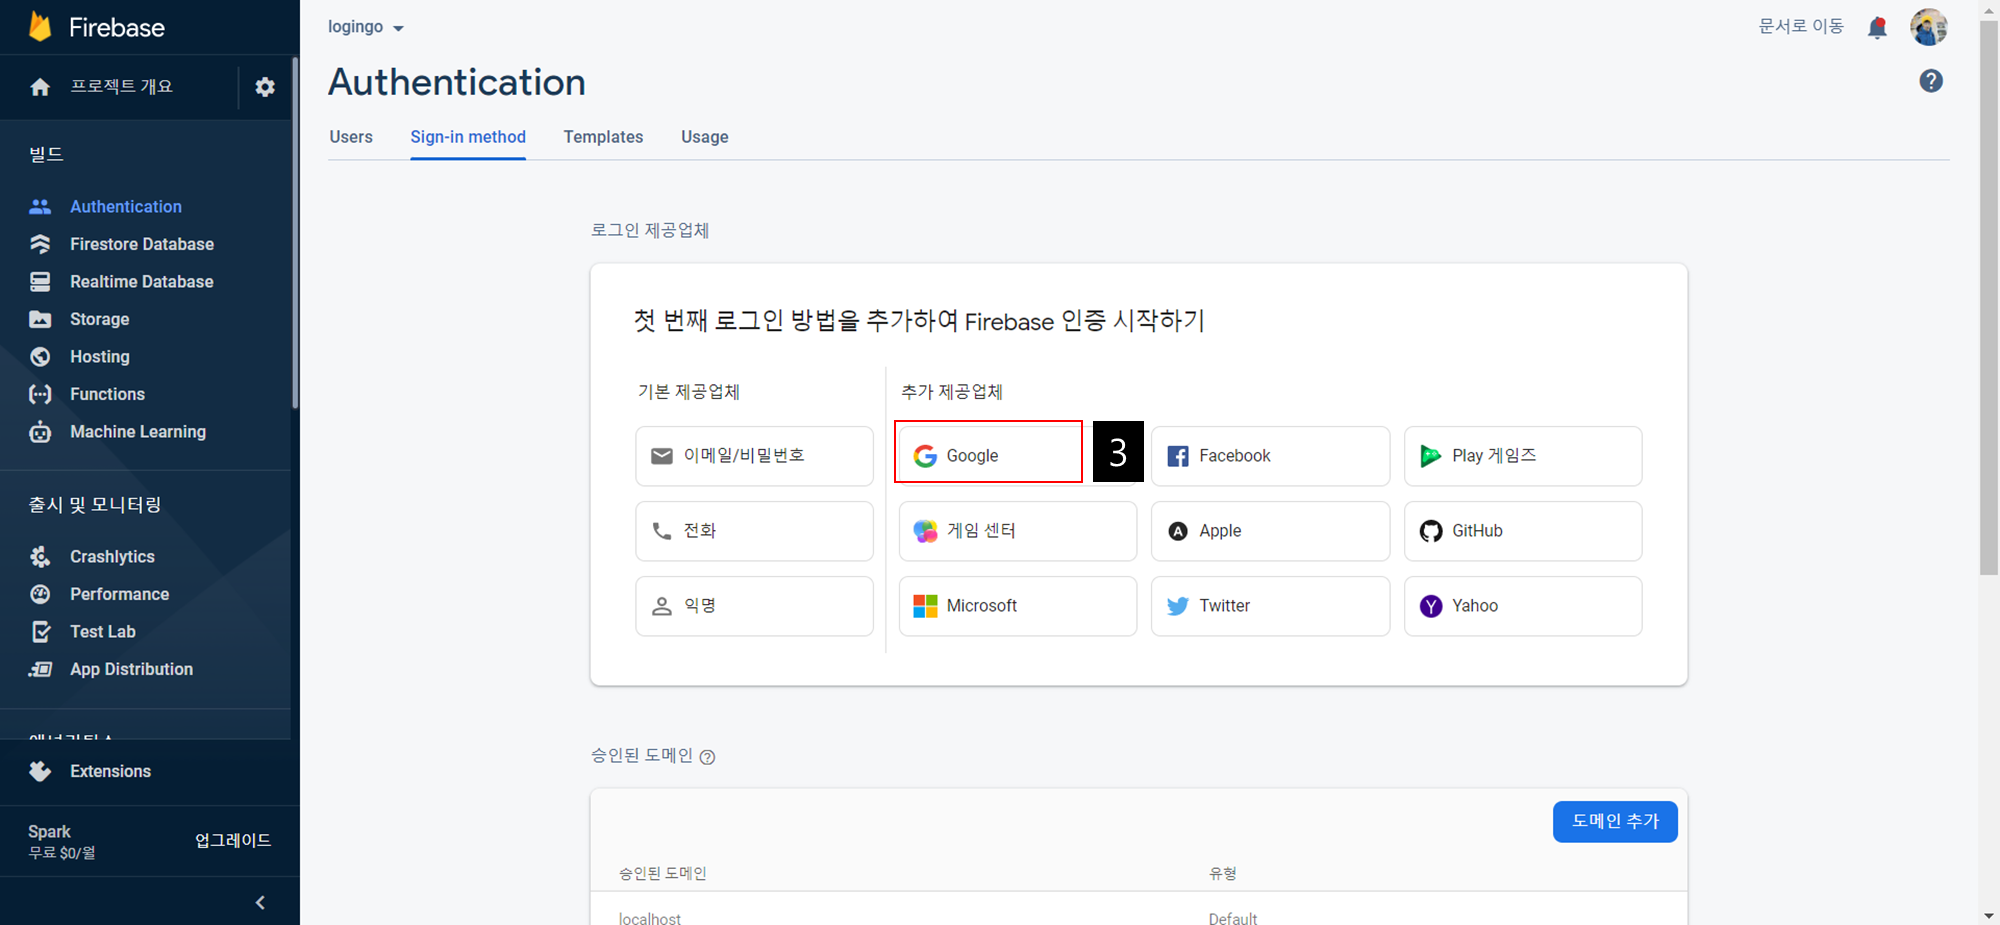Click the home icon for project overview
Viewport: 2000px width, 925px height.
point(40,87)
